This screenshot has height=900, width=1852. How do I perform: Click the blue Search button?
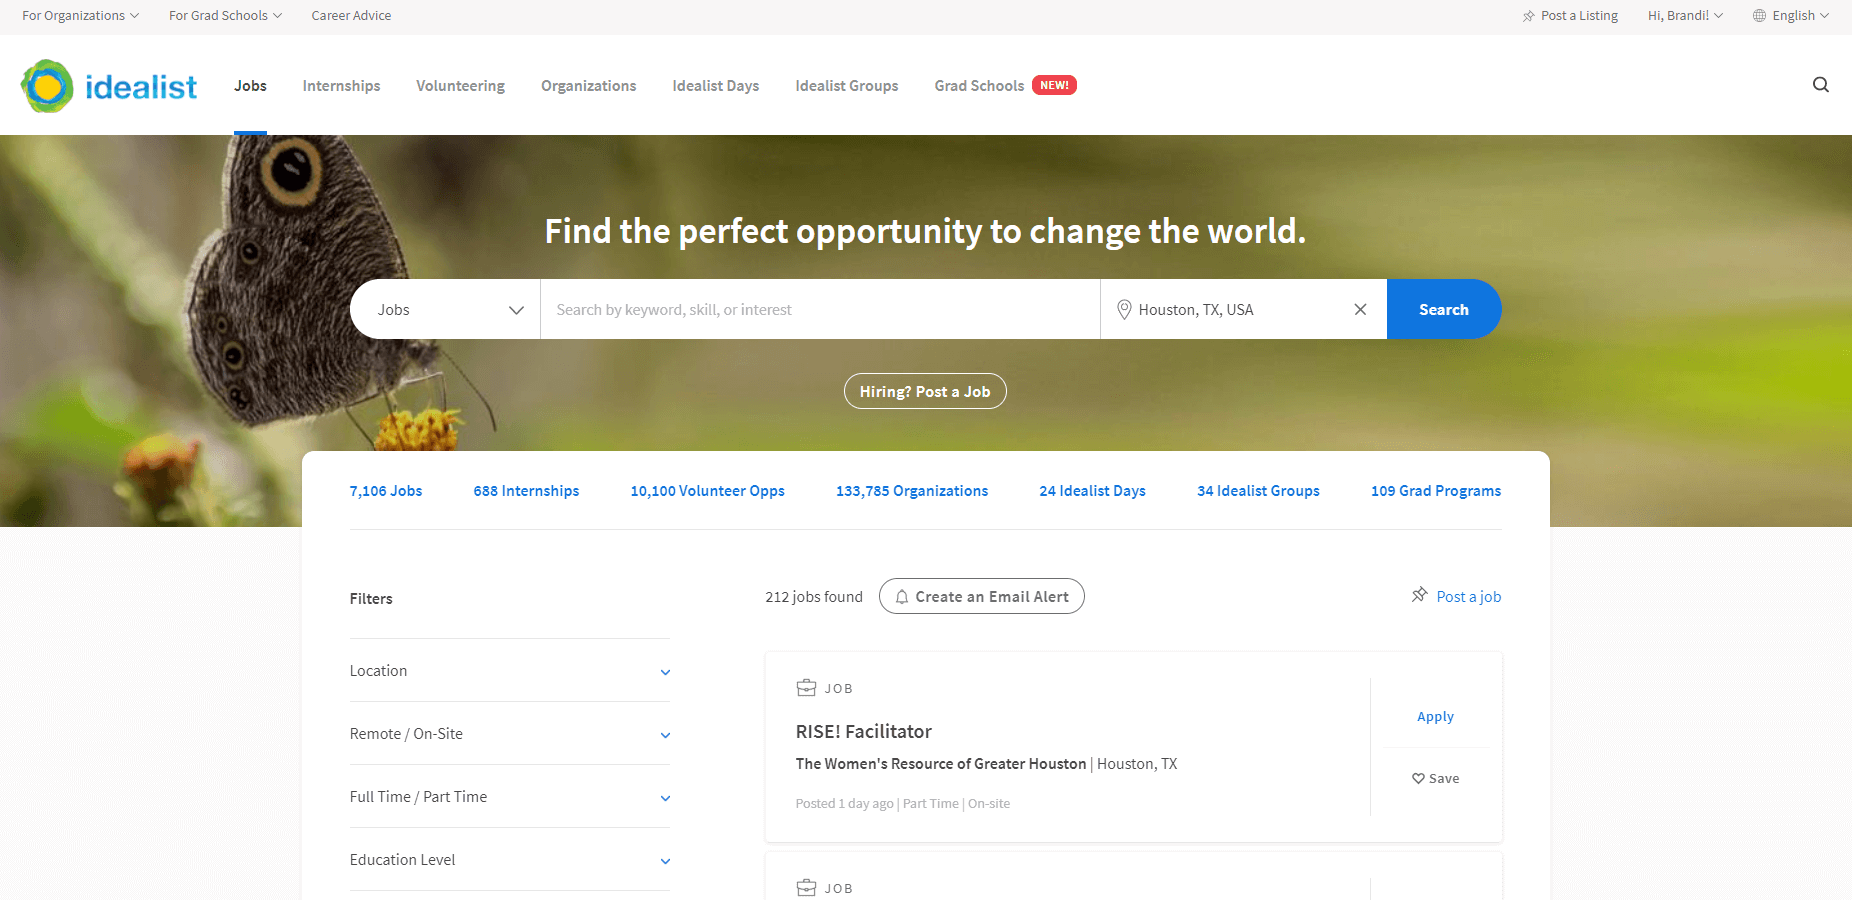pyautogui.click(x=1443, y=309)
